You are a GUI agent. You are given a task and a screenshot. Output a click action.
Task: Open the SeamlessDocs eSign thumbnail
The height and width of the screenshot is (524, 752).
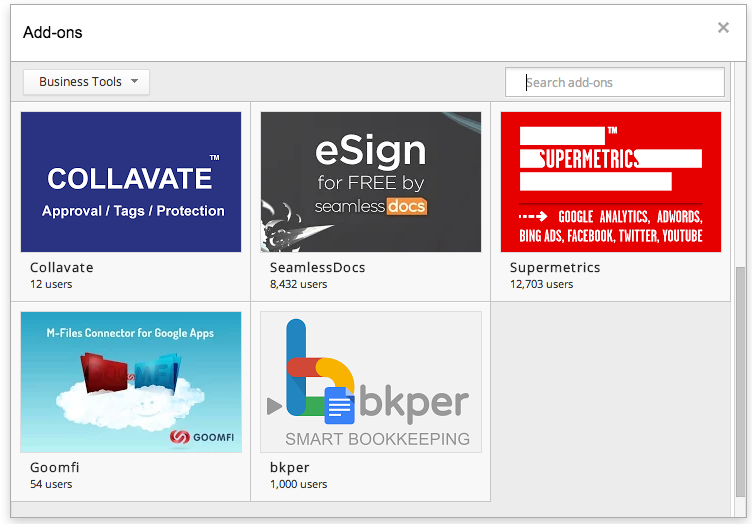pyautogui.click(x=371, y=182)
